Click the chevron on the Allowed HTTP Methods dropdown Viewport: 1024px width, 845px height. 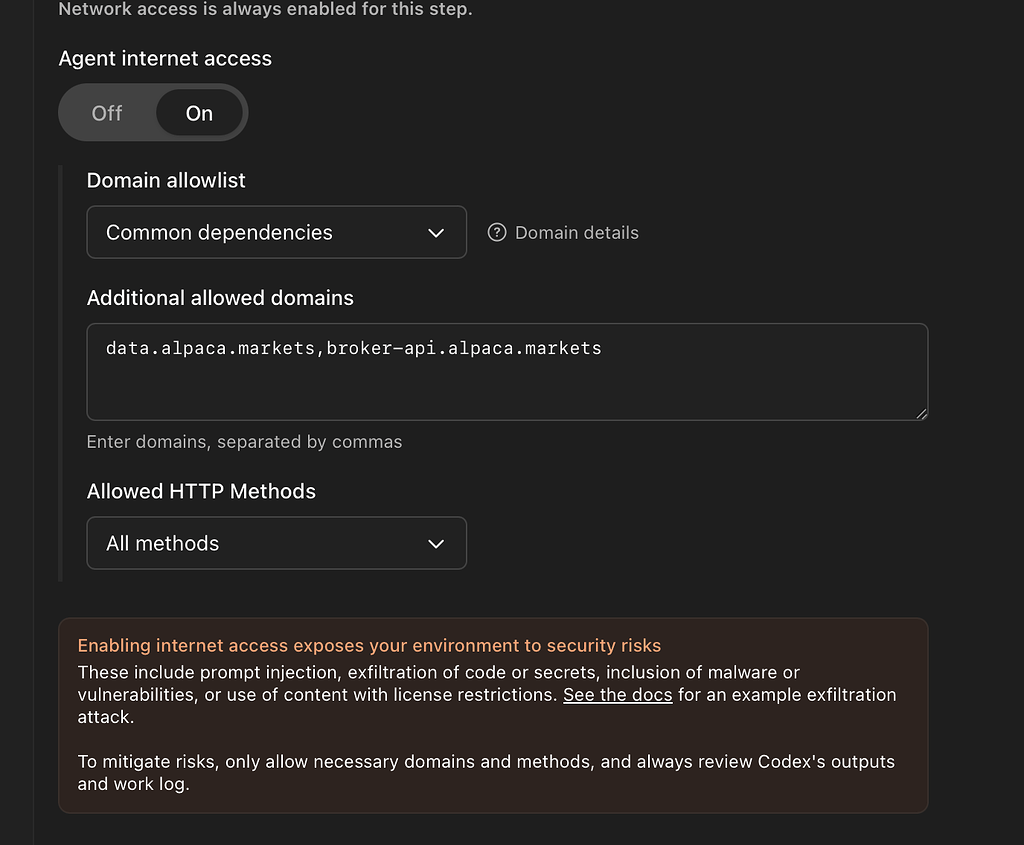[x=436, y=543]
